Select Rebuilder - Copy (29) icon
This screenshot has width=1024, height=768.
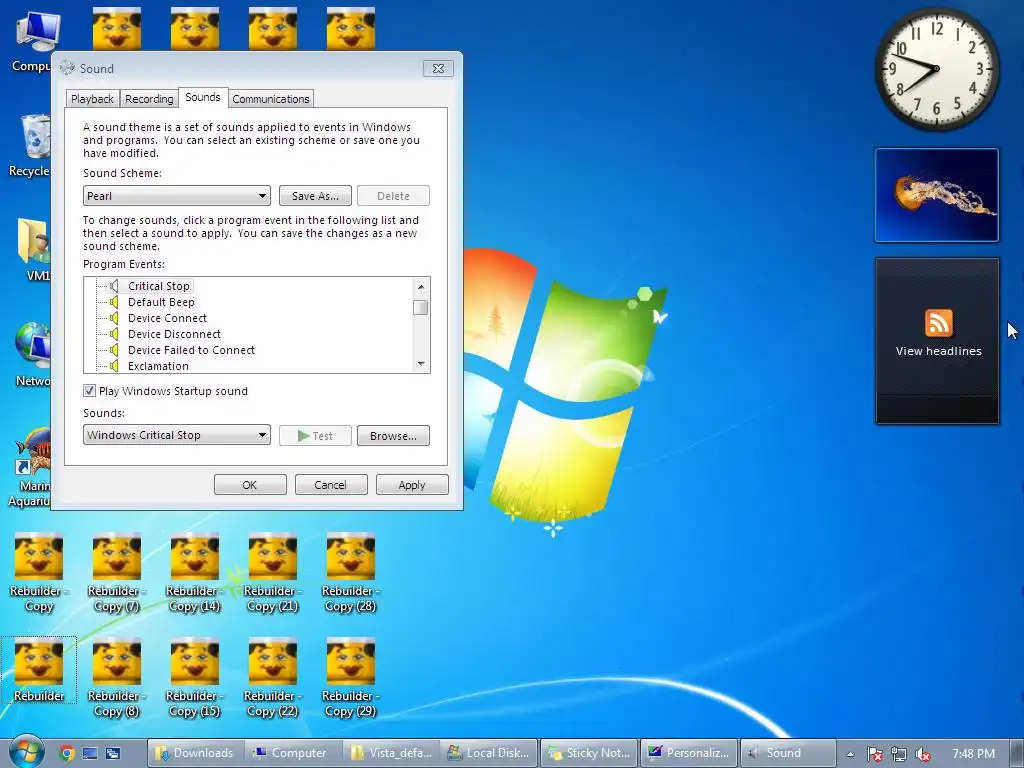[350, 678]
